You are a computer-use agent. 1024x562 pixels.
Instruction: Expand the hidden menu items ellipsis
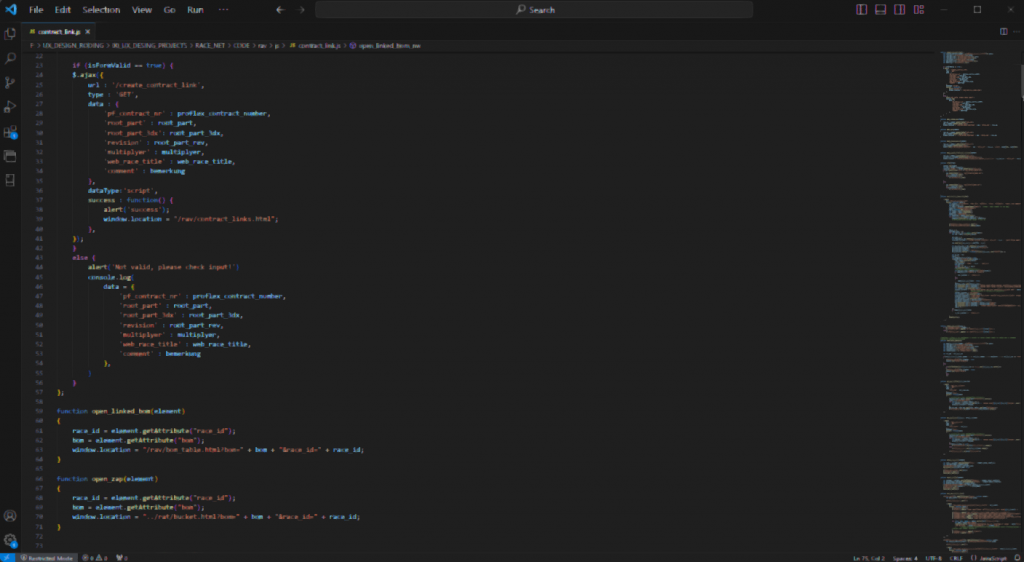click(222, 10)
